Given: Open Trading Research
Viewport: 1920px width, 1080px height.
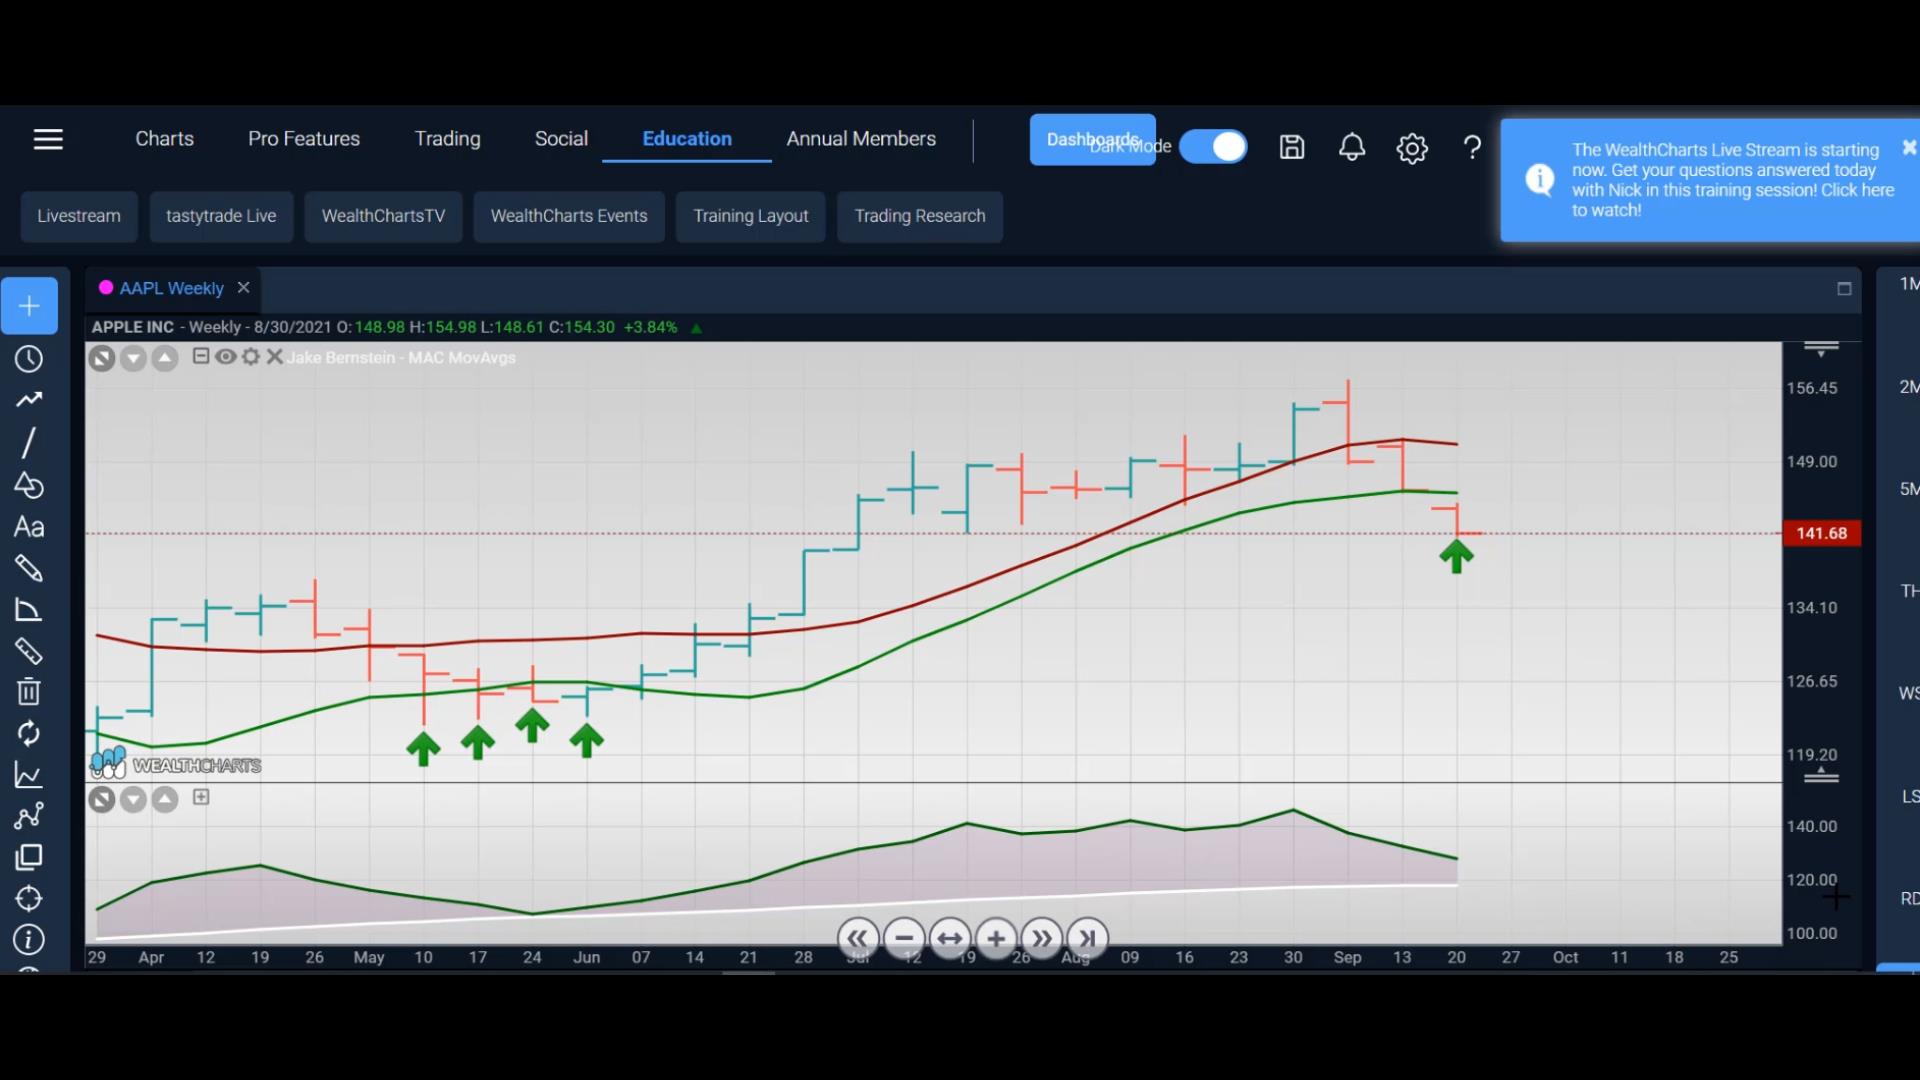Looking at the screenshot, I should pos(920,216).
